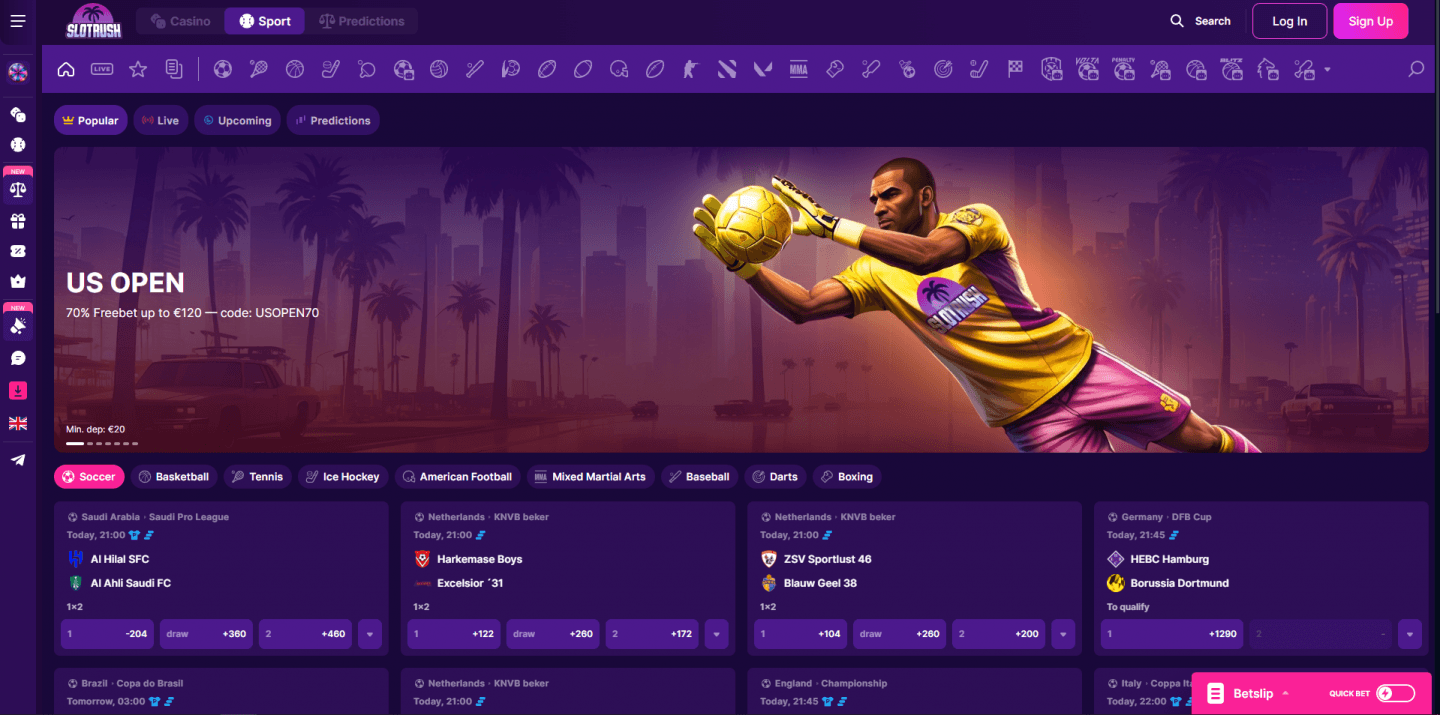
Task: Select the basketball sport icon
Action: 295,69
